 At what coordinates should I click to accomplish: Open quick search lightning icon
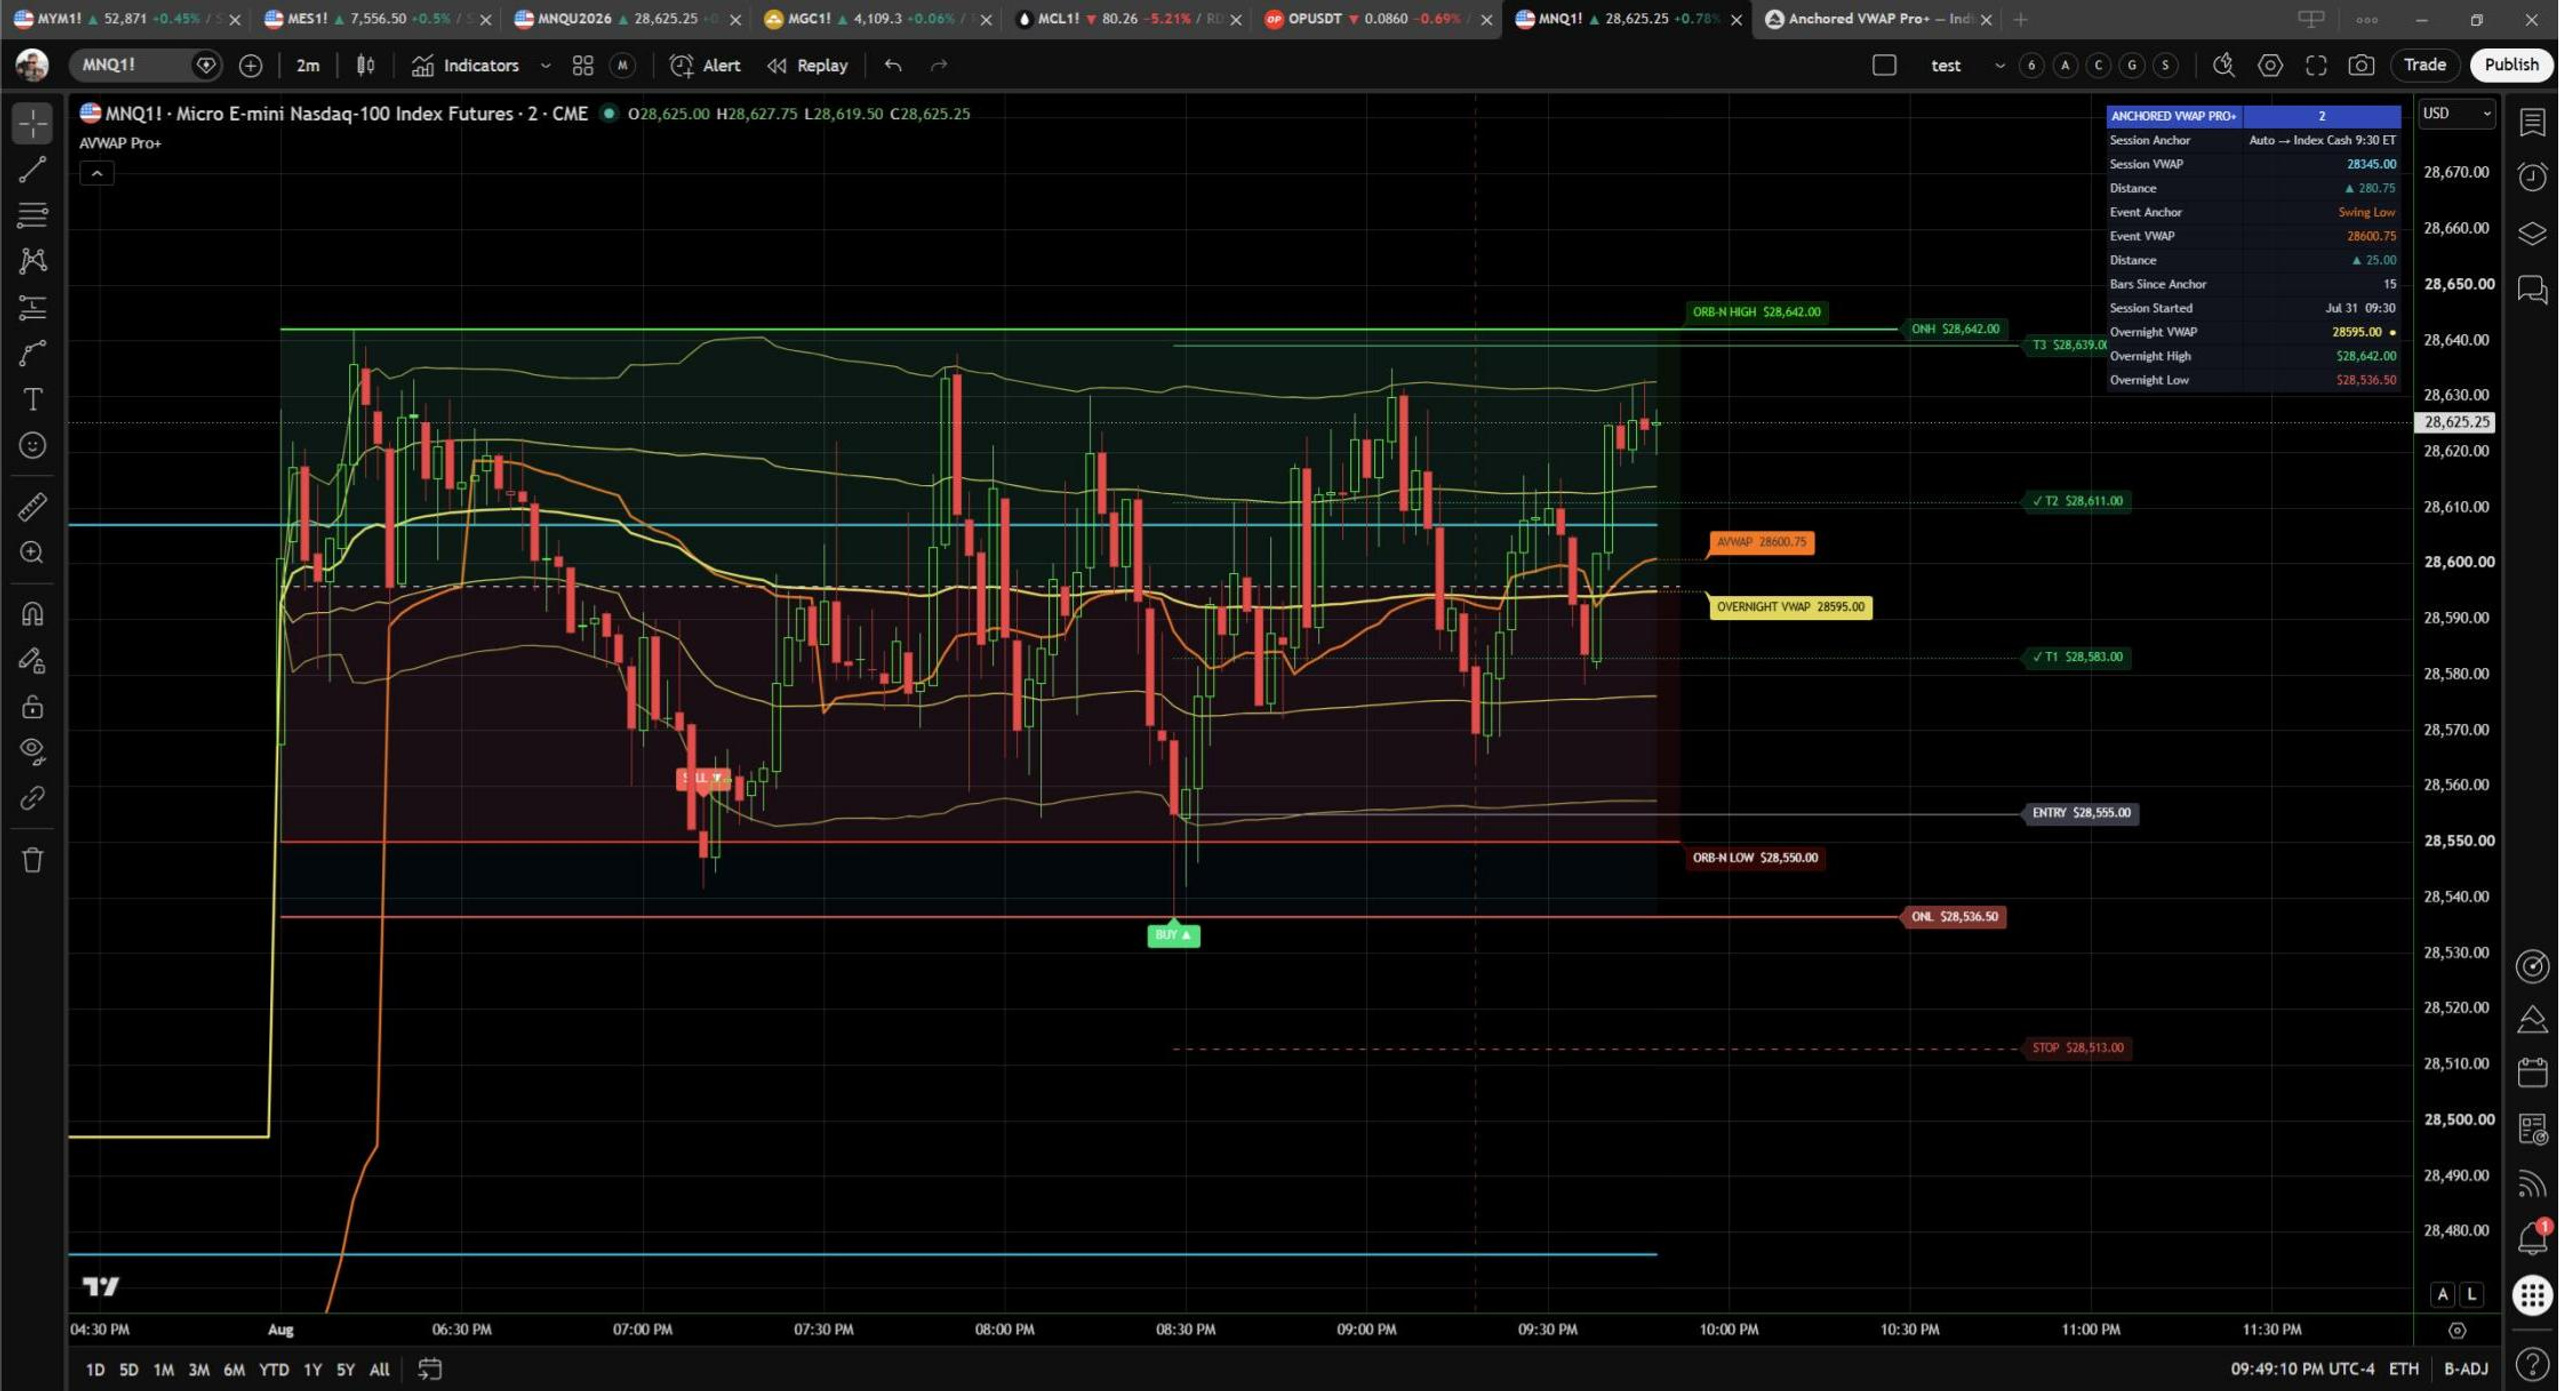[2223, 65]
